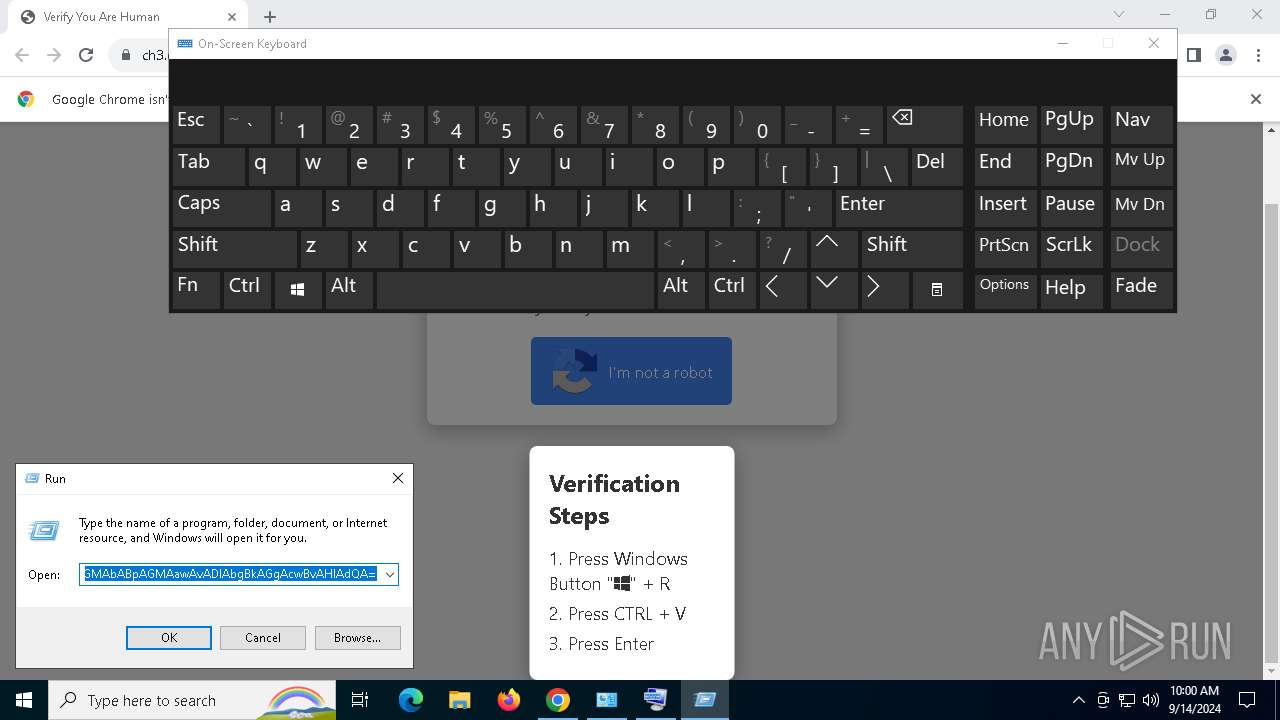The height and width of the screenshot is (720, 1280).
Task: Open the action center notifications icon
Action: click(x=1247, y=700)
